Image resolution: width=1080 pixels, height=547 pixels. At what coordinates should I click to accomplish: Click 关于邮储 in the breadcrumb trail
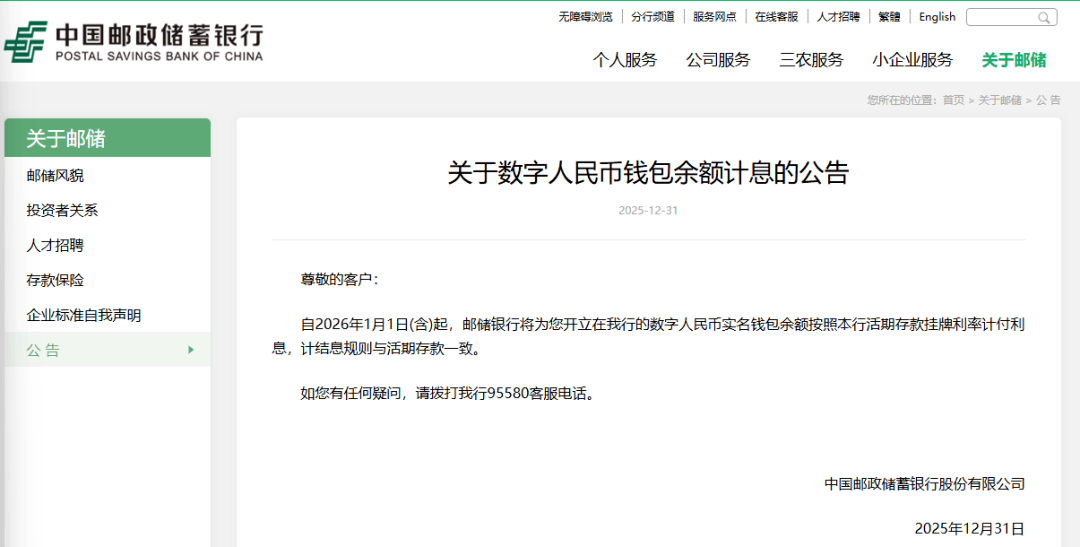pyautogui.click(x=999, y=100)
